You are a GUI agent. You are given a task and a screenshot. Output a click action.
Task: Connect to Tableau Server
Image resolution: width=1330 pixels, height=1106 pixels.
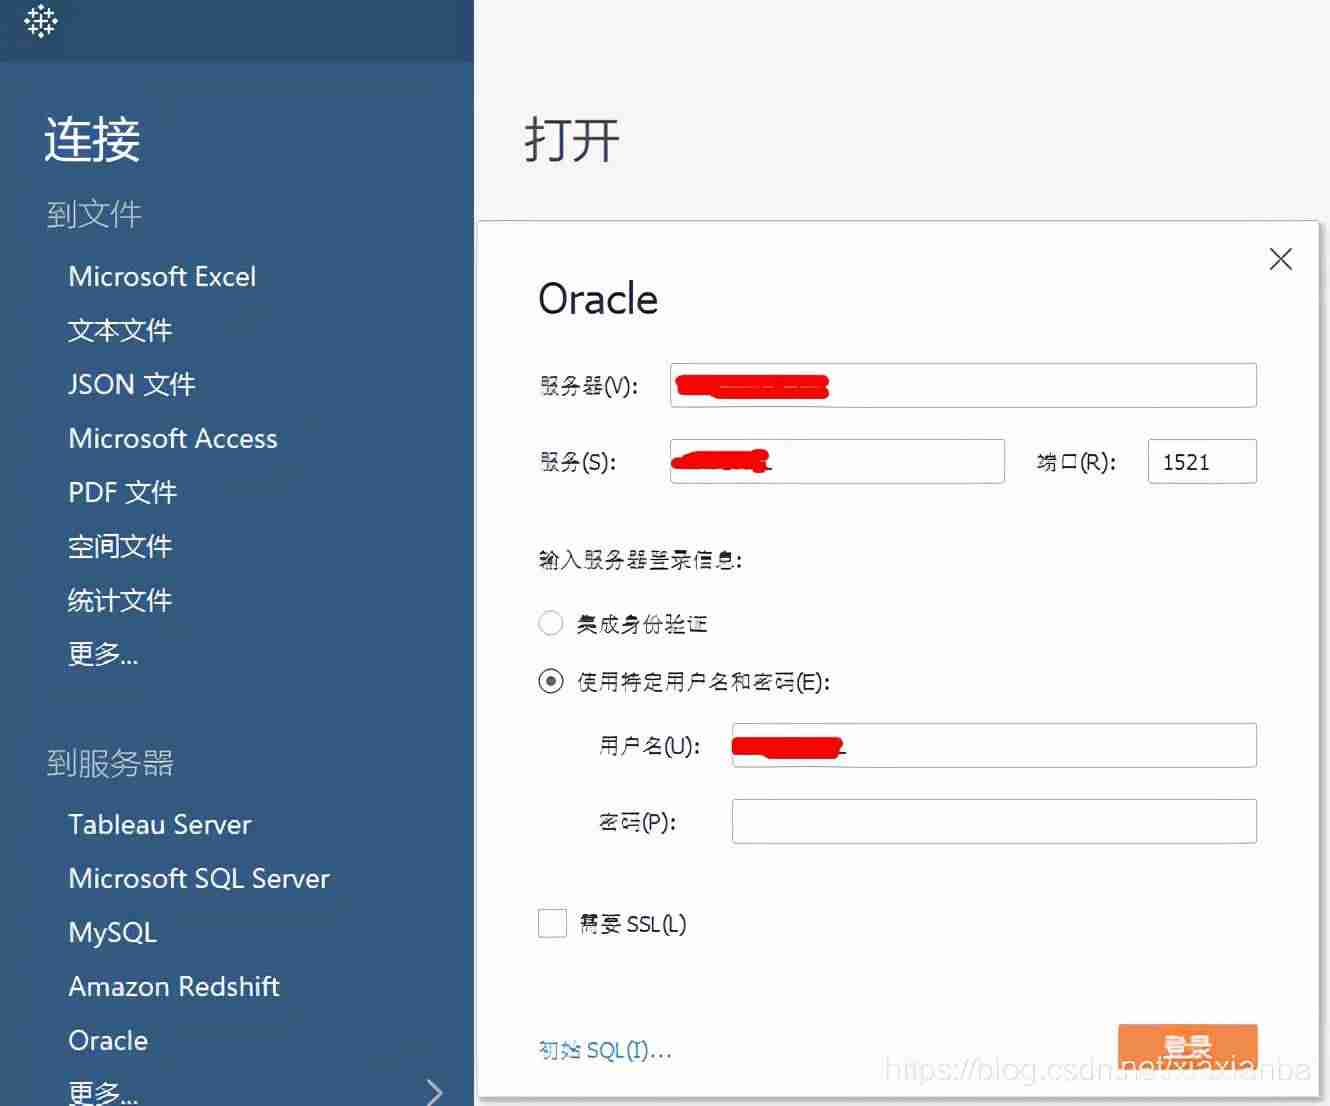(160, 825)
